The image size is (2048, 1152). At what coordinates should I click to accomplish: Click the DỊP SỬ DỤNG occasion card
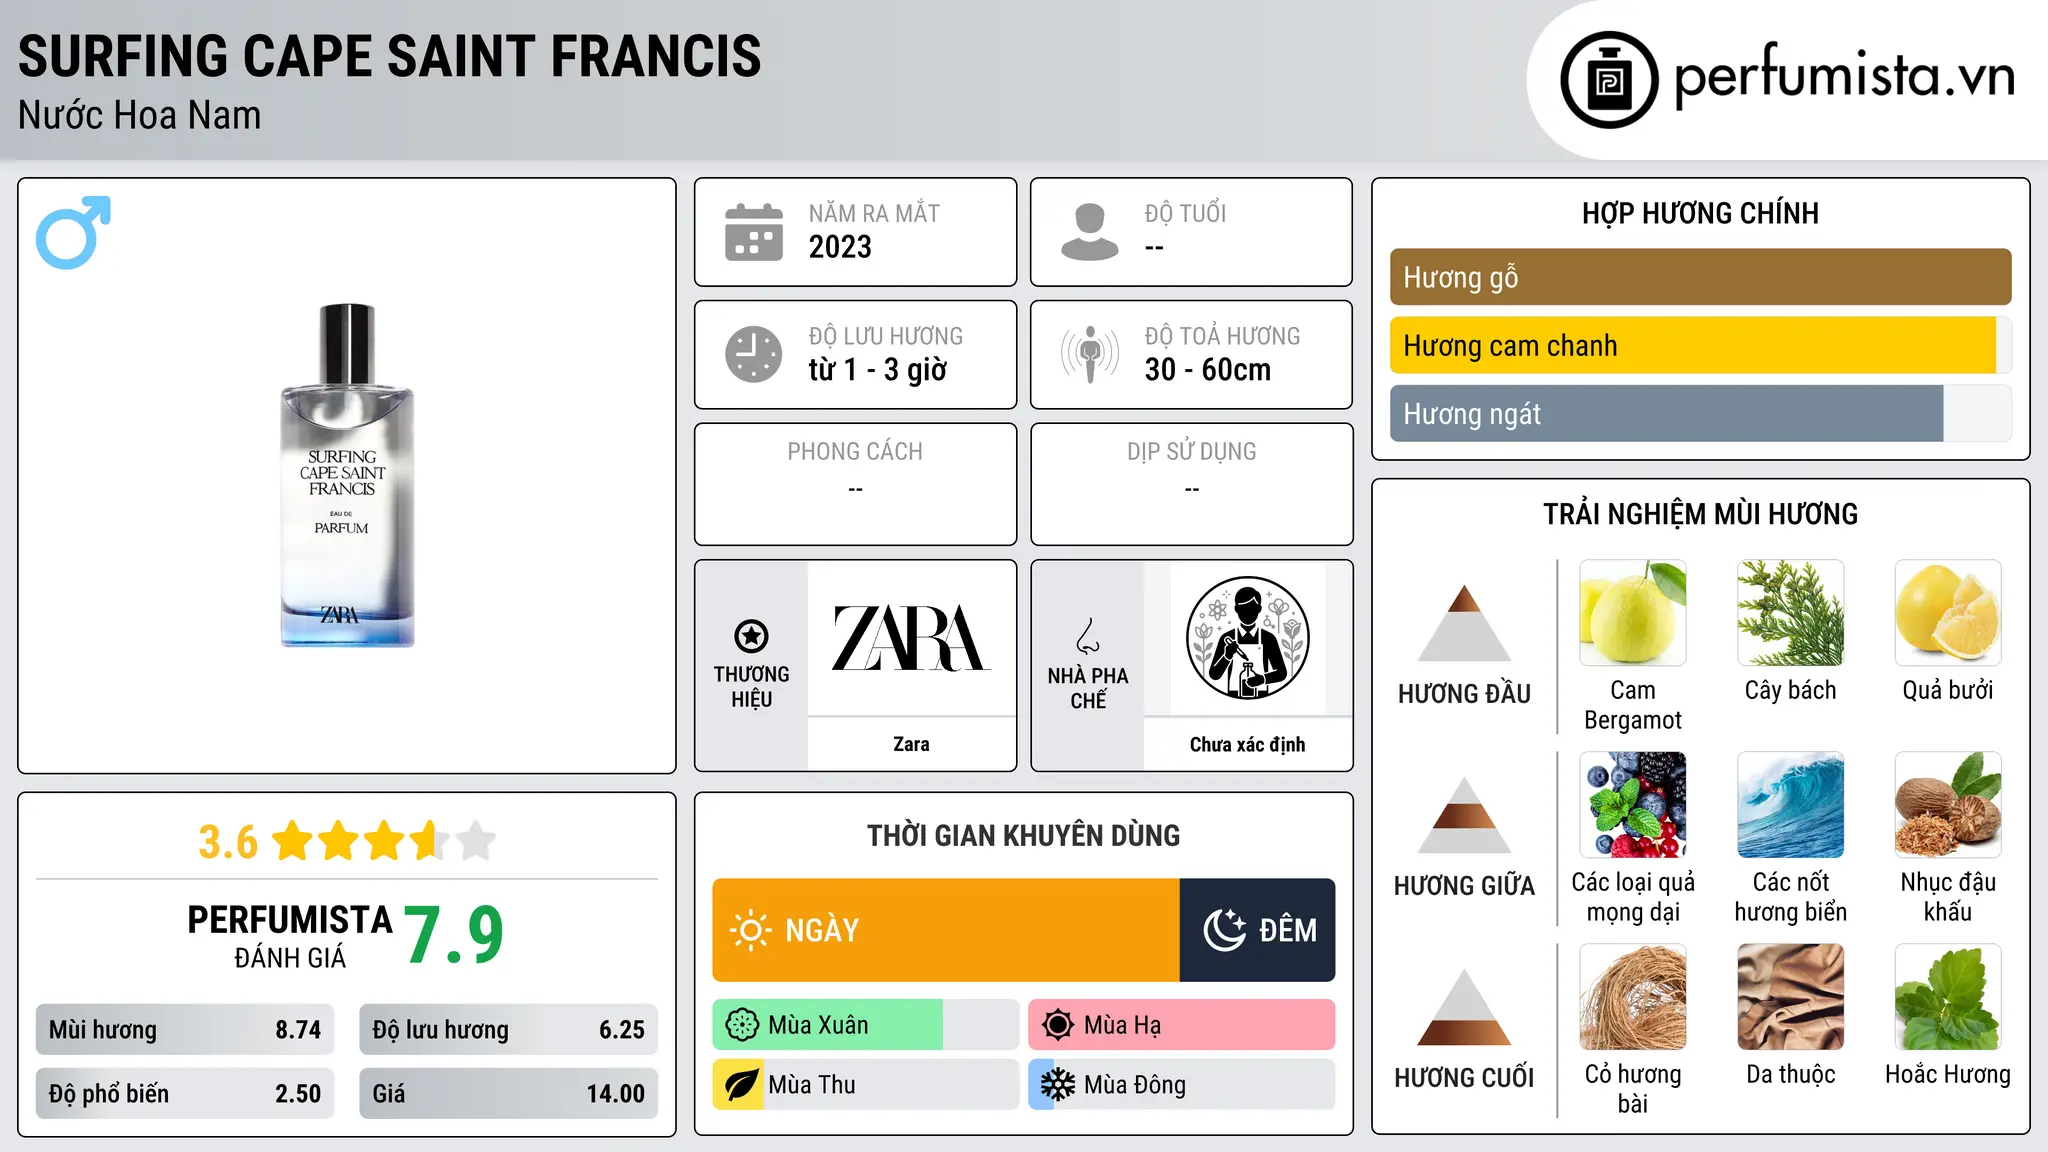click(1191, 484)
